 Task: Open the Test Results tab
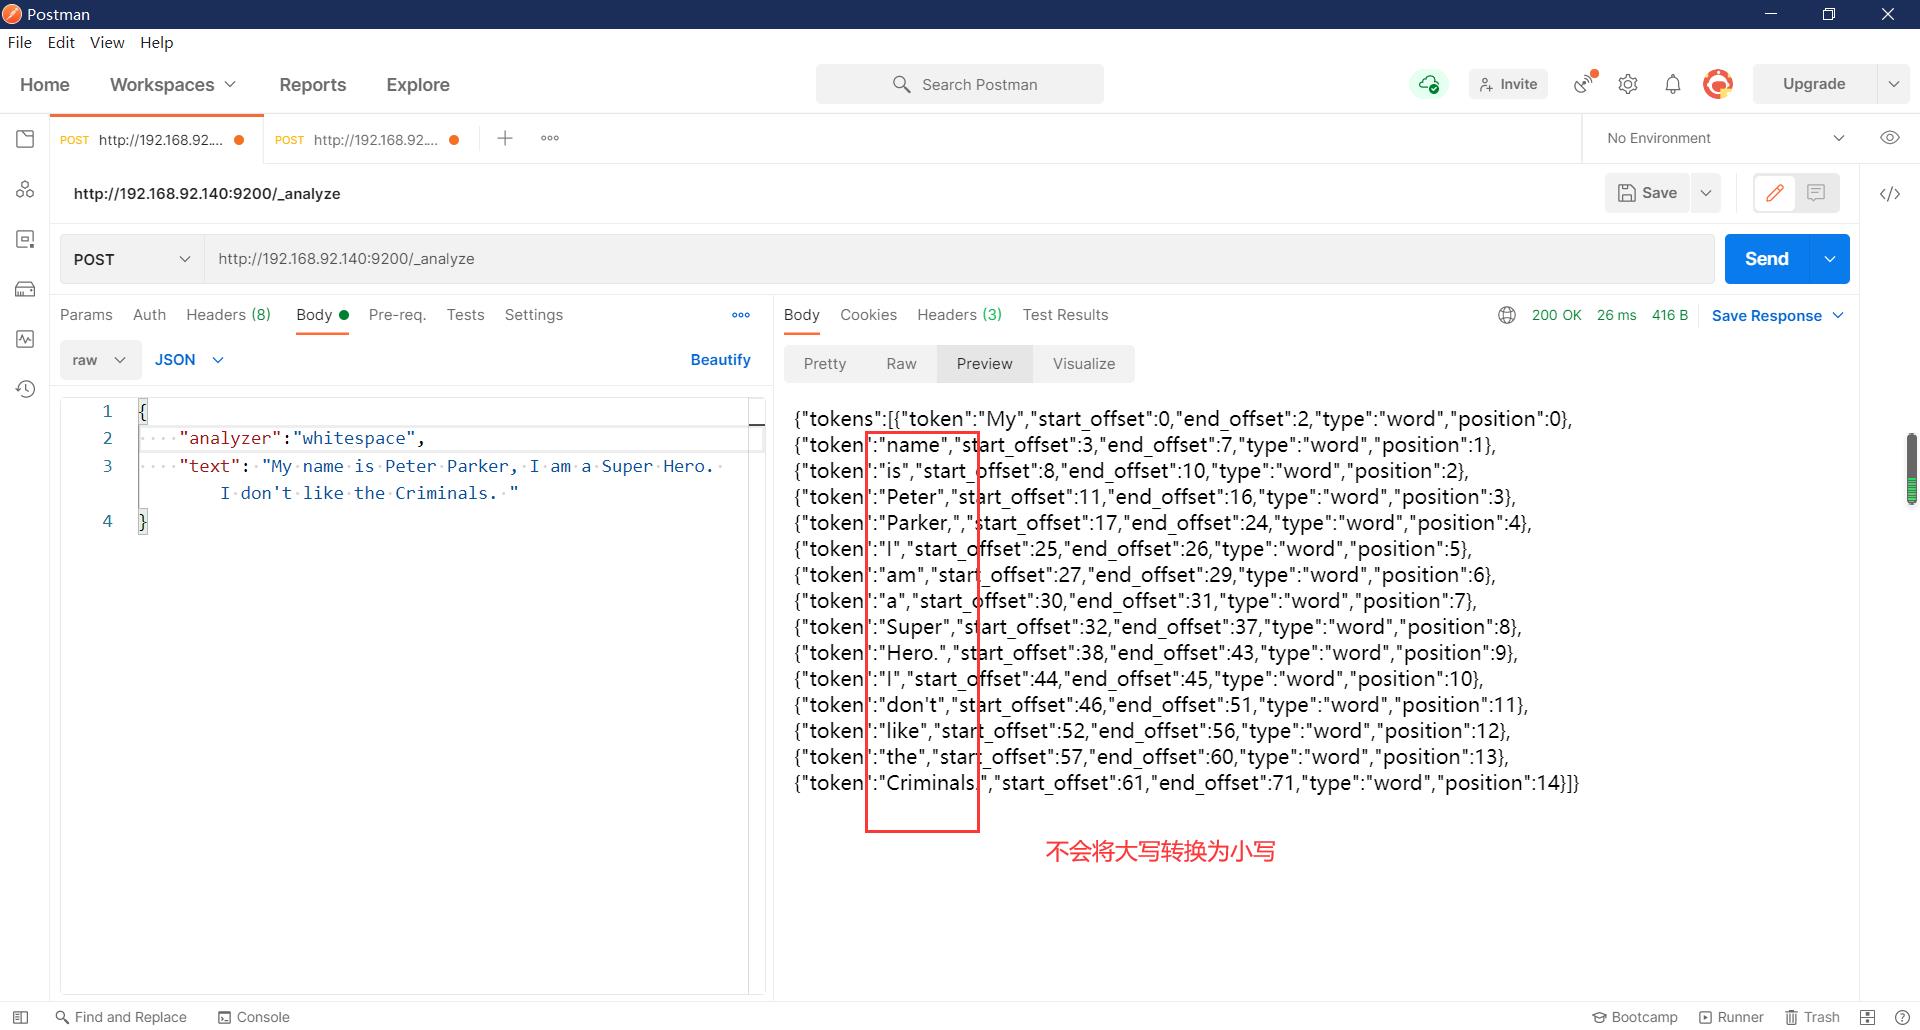click(1065, 315)
